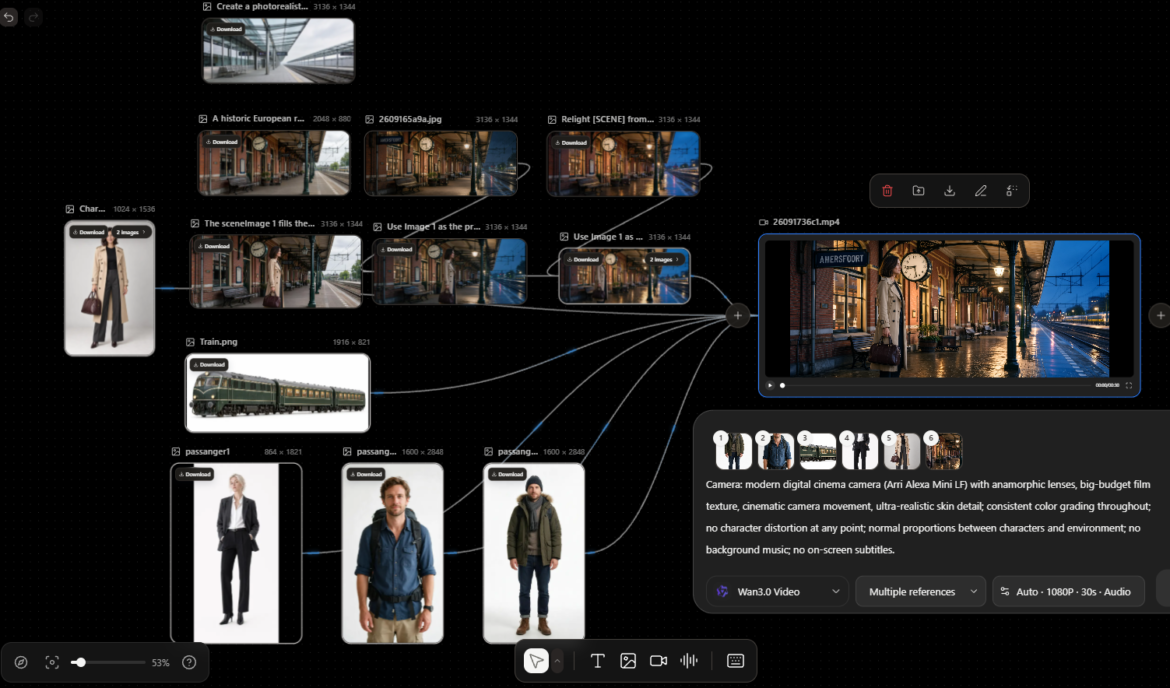Click into the camera prompt text
The width and height of the screenshot is (1170, 688).
(x=928, y=516)
